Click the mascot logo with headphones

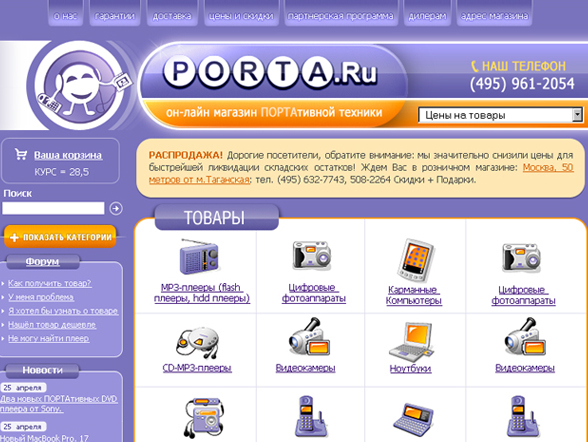(x=81, y=85)
